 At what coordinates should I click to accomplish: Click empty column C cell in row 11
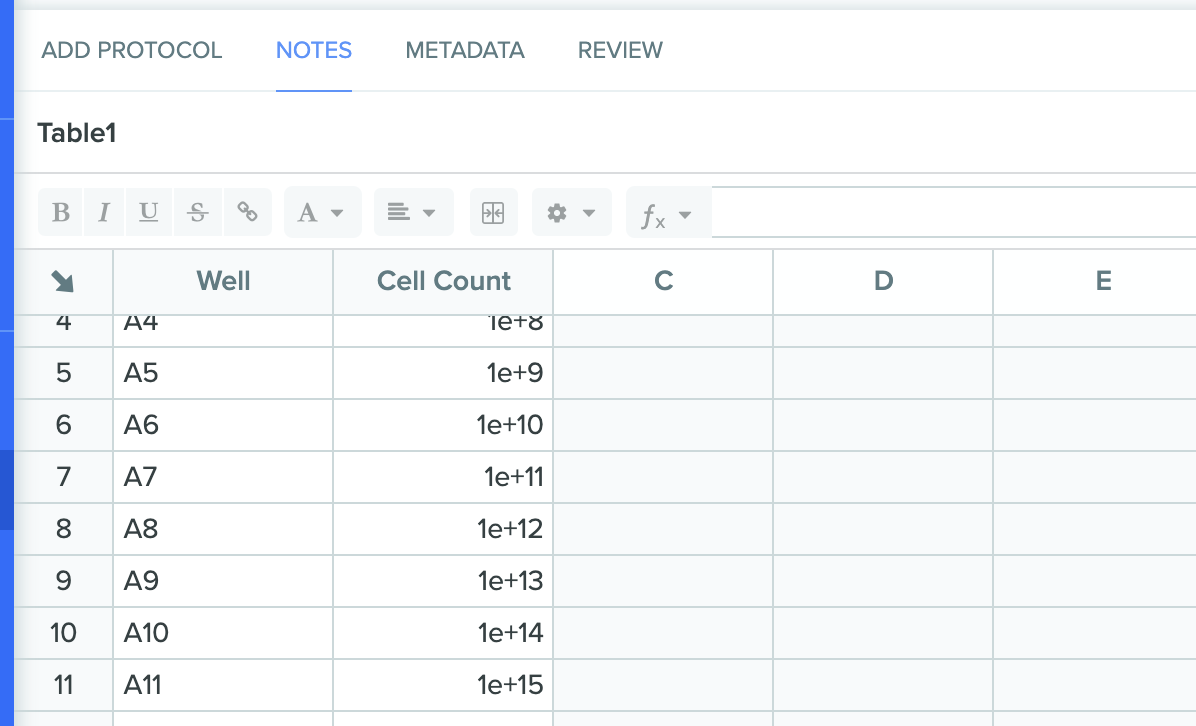(663, 685)
